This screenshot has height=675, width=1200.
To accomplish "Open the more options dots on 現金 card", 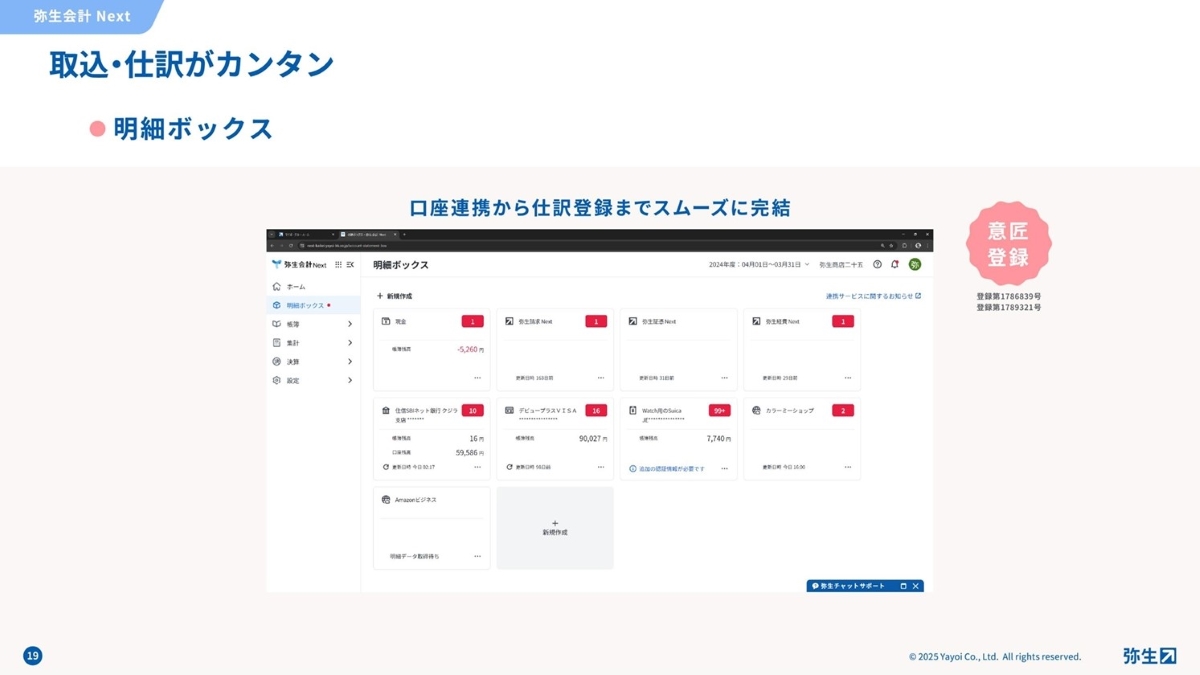I will click(477, 378).
